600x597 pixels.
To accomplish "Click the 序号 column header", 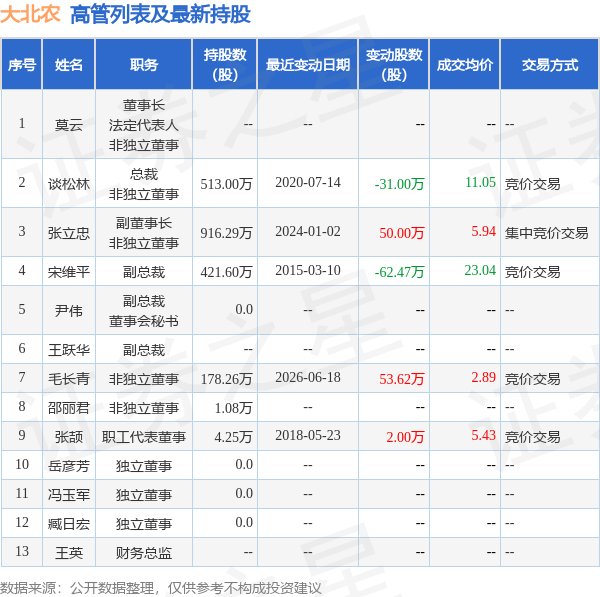I will pyautogui.click(x=22, y=65).
